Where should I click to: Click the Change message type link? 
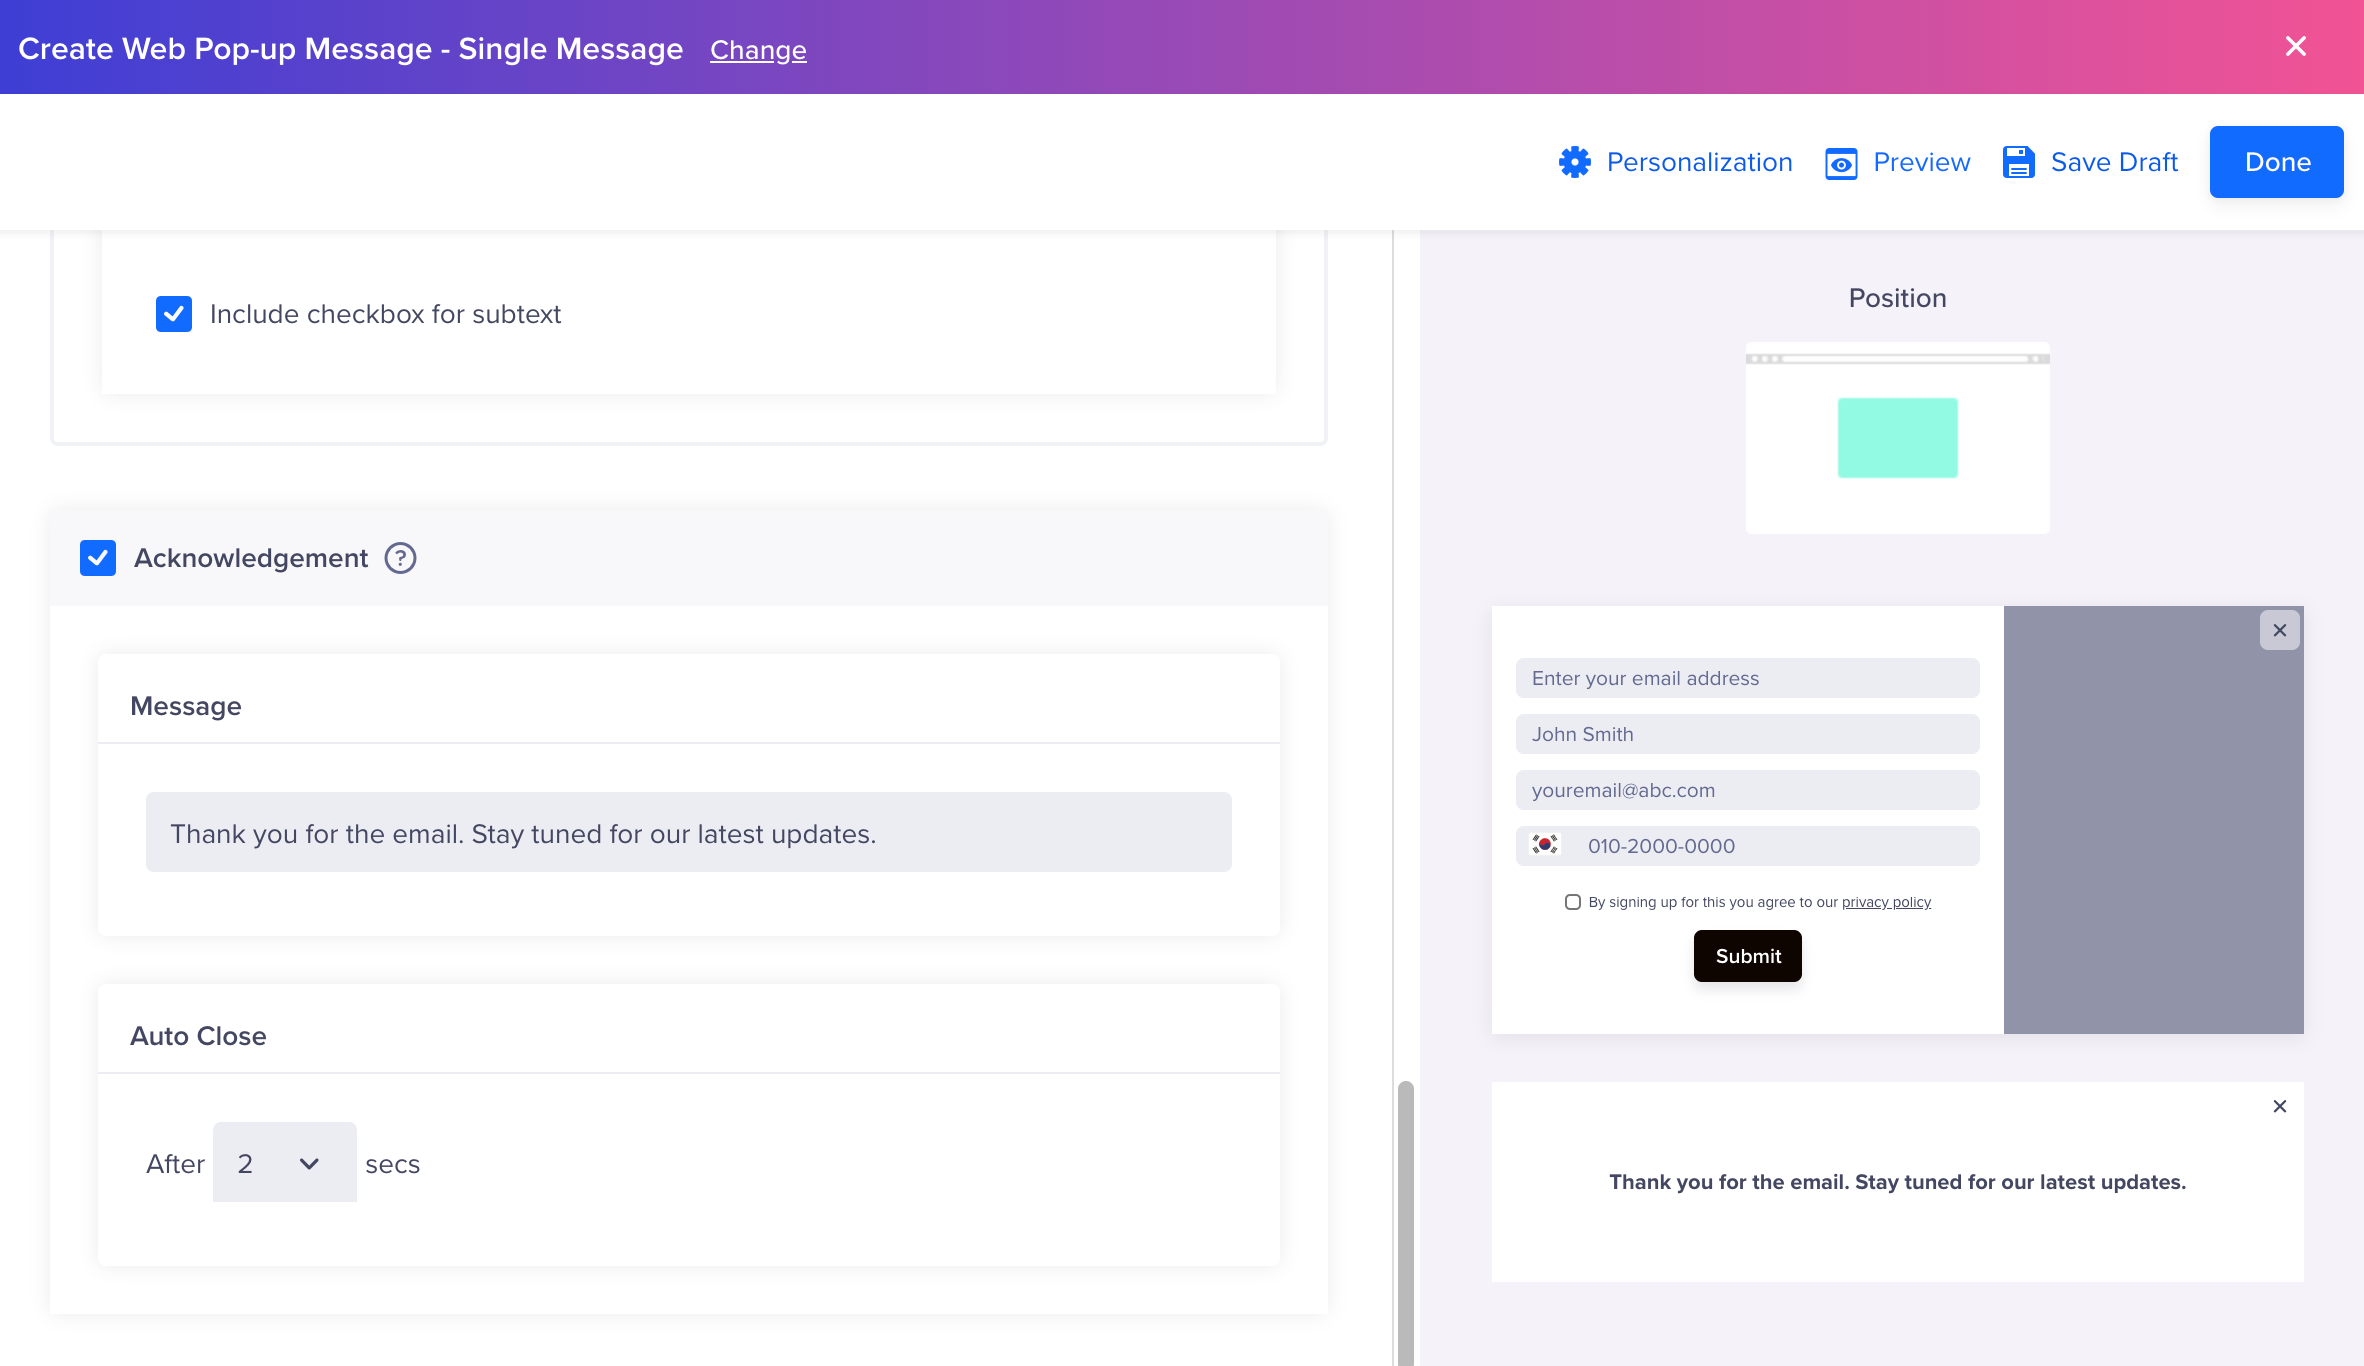point(758,50)
